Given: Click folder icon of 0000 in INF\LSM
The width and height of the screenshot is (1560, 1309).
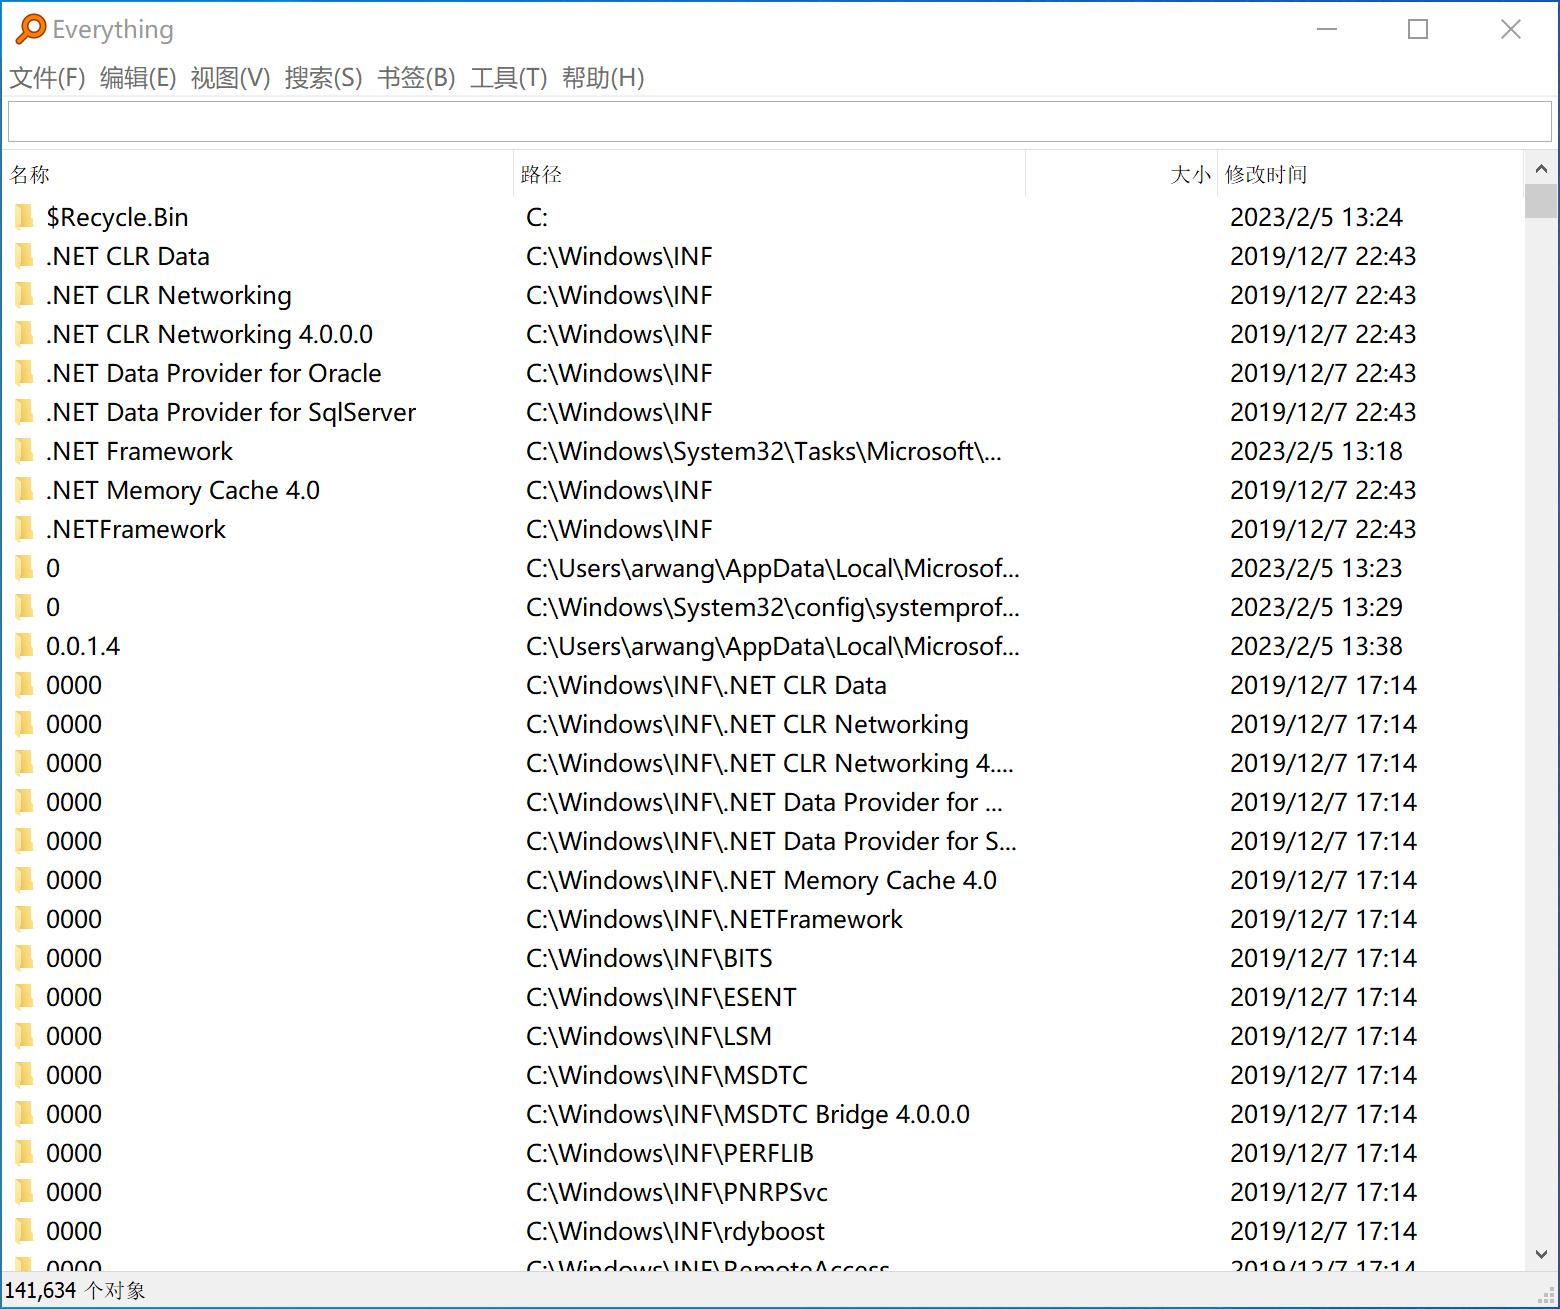Looking at the screenshot, I should tap(25, 1036).
